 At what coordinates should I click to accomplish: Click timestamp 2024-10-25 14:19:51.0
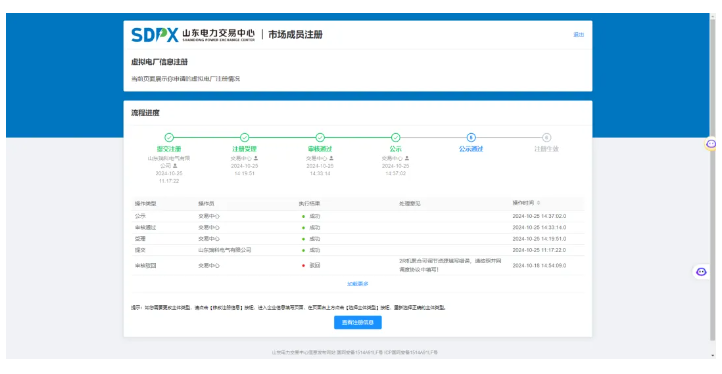click(539, 239)
